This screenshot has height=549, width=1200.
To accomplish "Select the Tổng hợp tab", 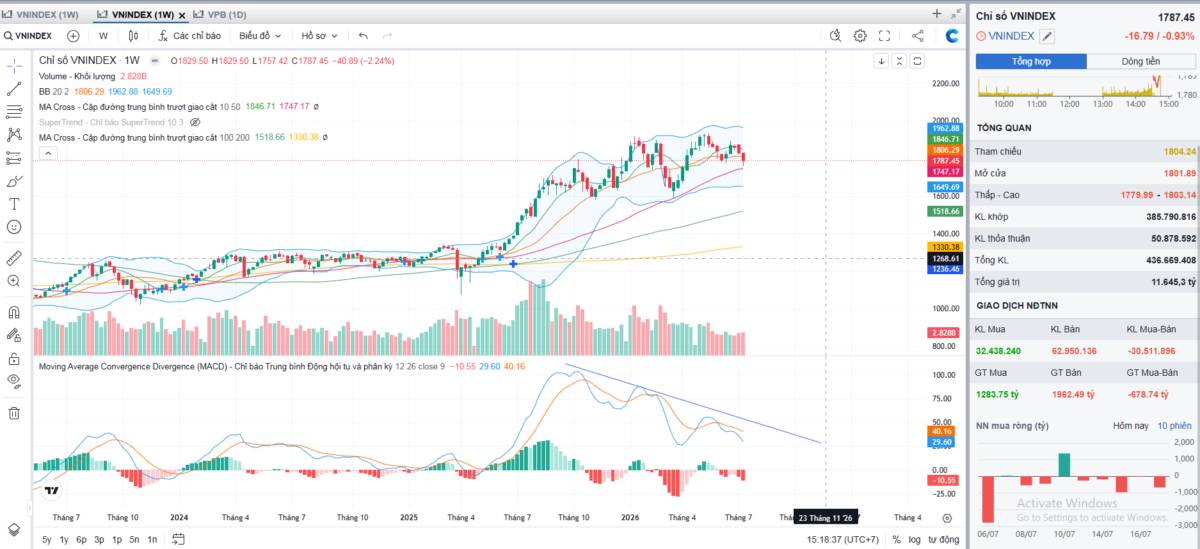I will pos(1031,61).
